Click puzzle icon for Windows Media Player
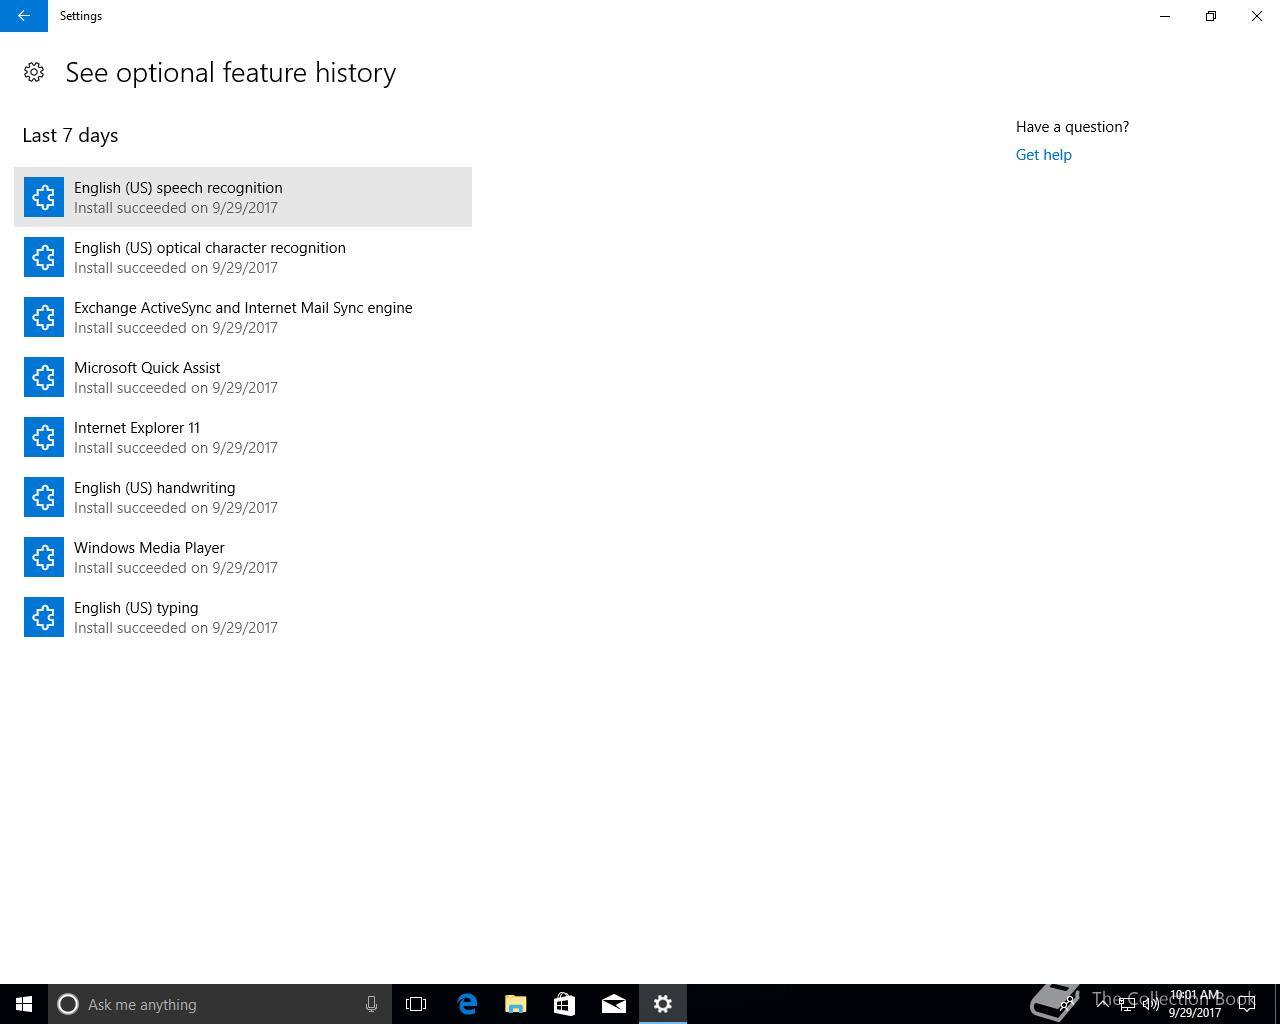This screenshot has width=1280, height=1024. tap(44, 557)
